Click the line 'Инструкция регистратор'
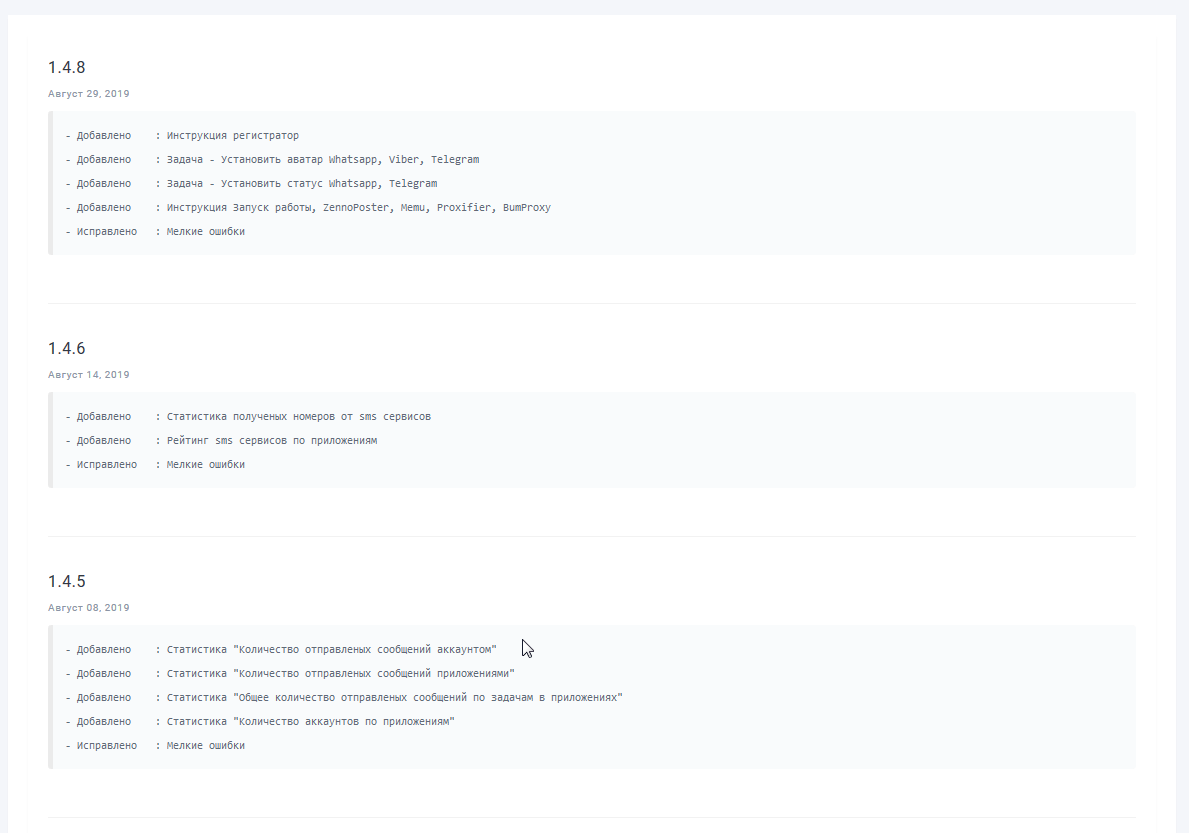The image size is (1189, 833). point(232,136)
